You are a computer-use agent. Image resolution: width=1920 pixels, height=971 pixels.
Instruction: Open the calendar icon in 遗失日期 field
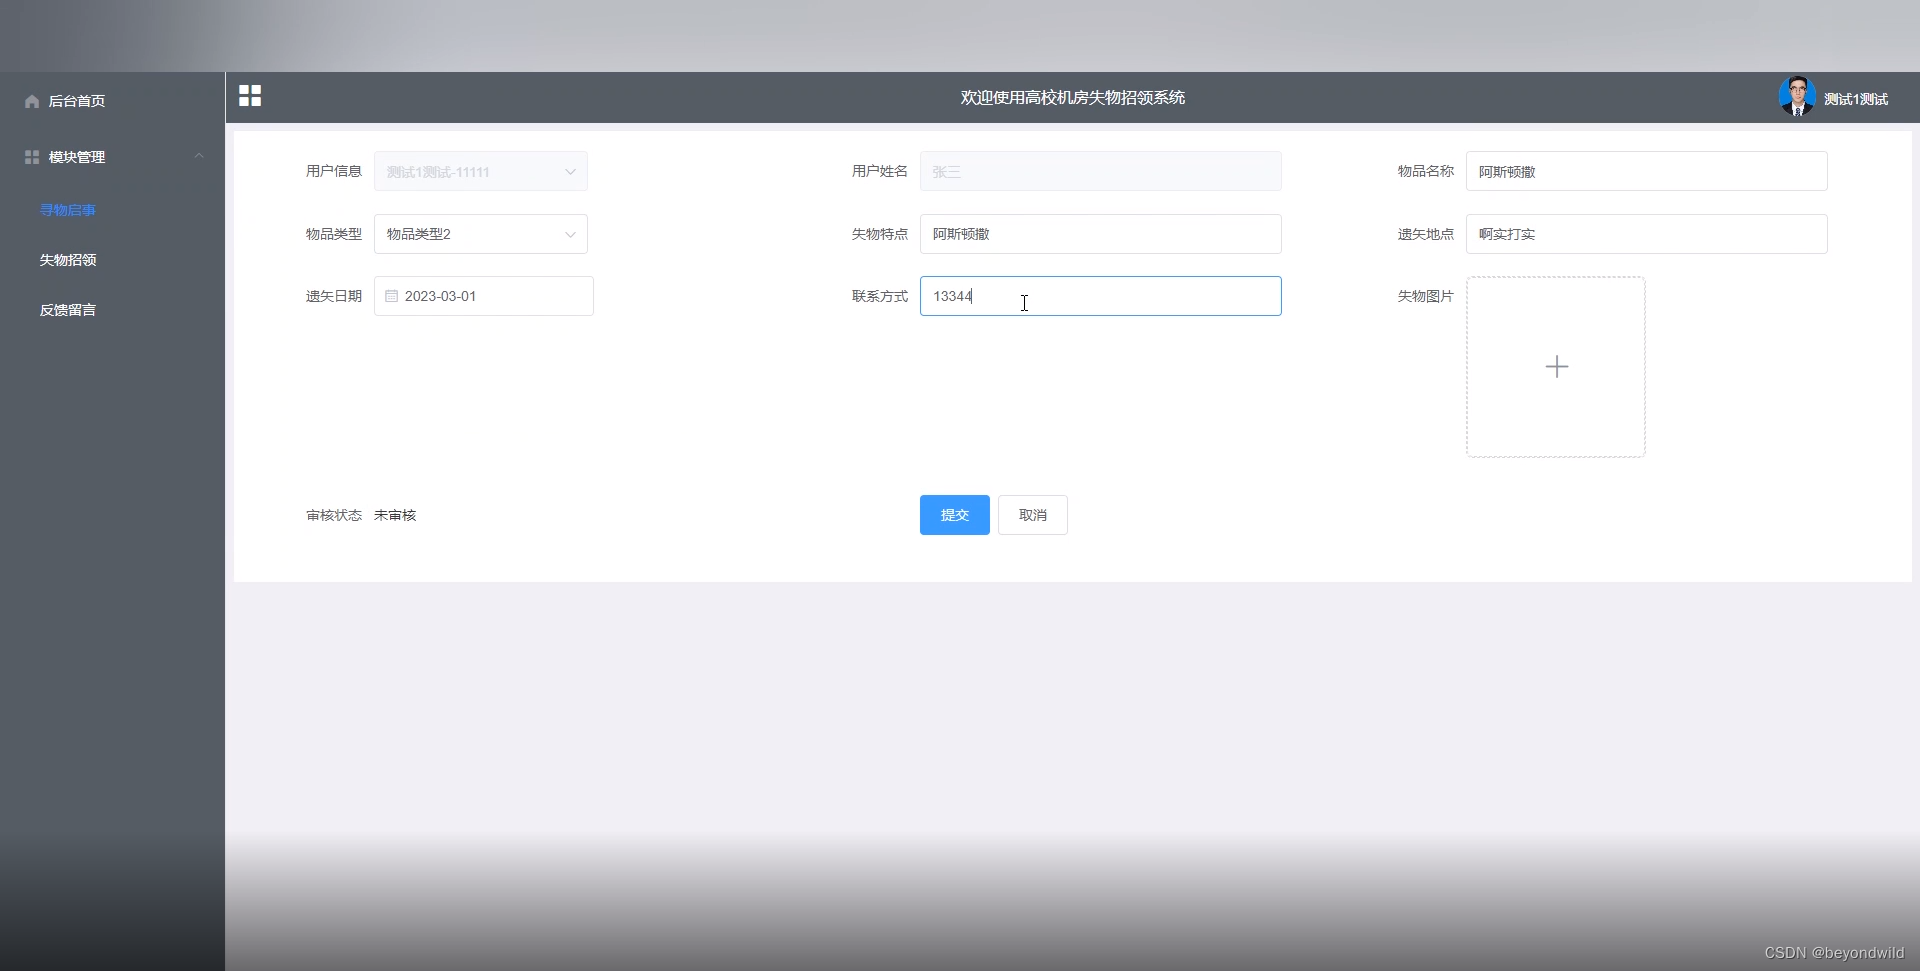coord(390,296)
